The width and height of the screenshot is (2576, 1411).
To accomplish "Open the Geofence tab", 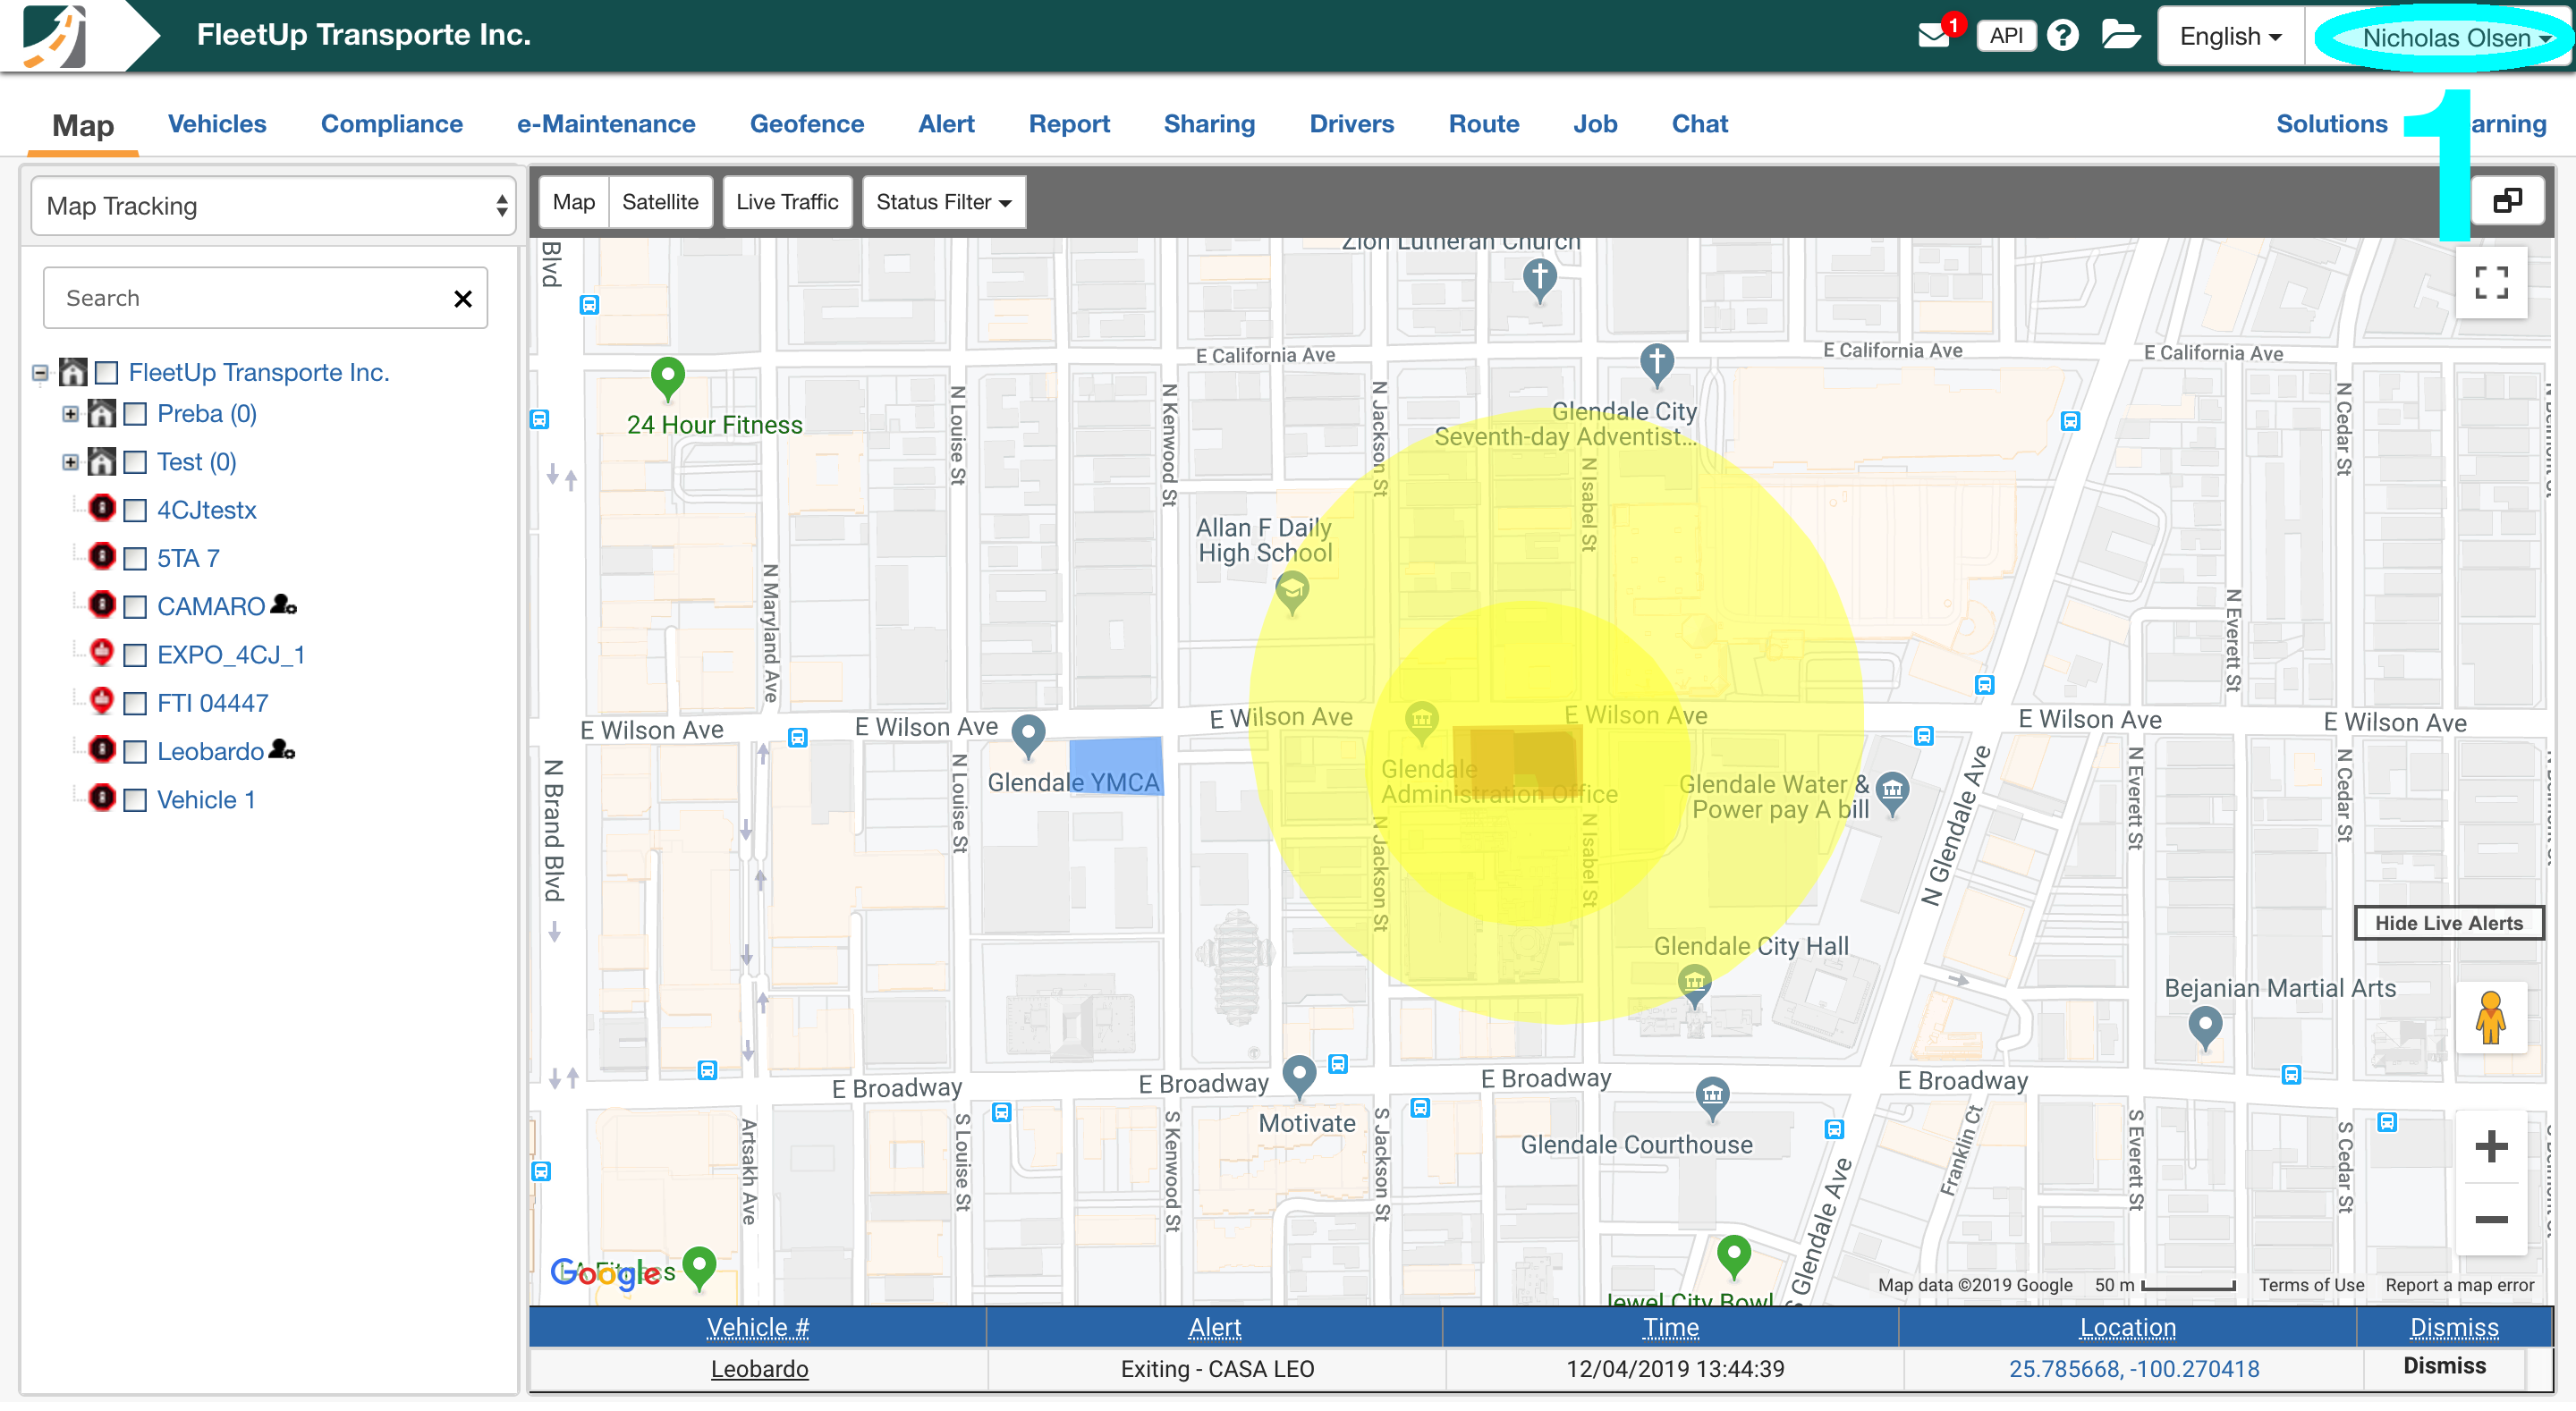I will 807,124.
